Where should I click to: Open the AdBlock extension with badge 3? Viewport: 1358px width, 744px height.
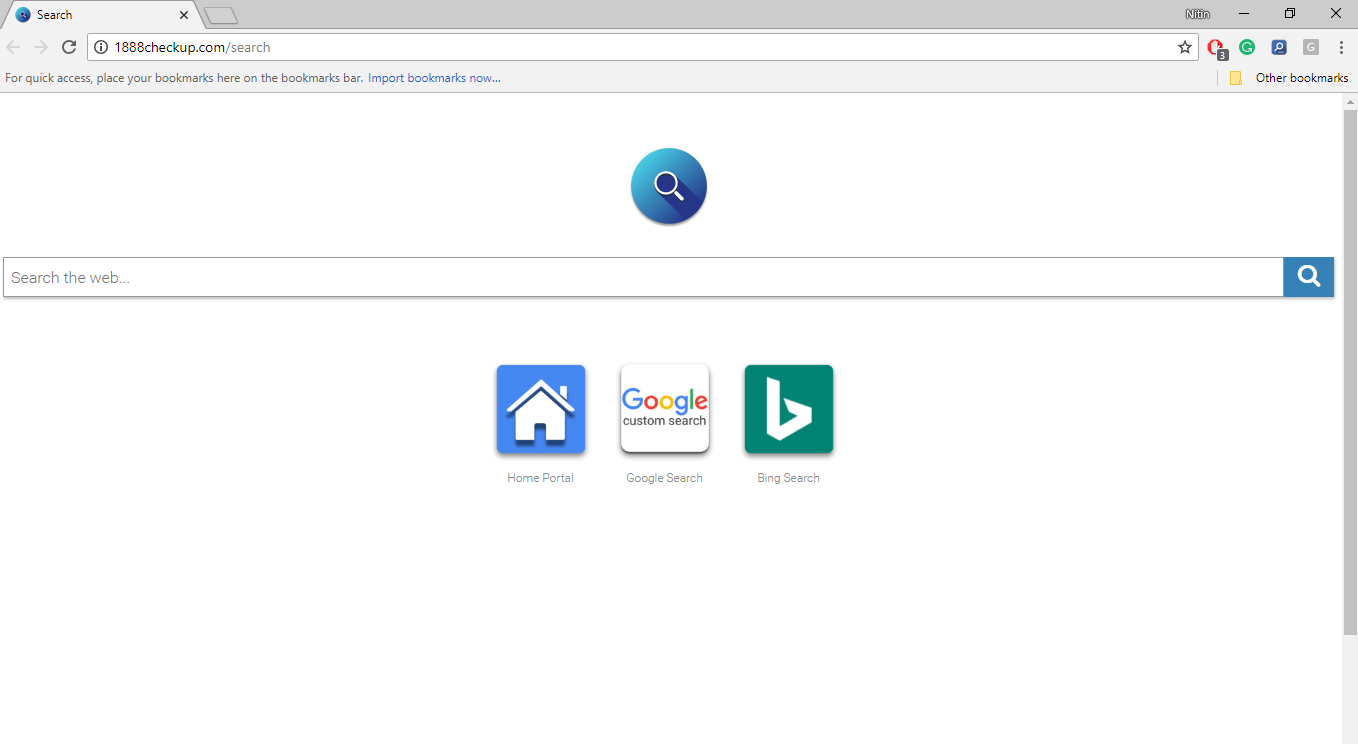(x=1214, y=47)
